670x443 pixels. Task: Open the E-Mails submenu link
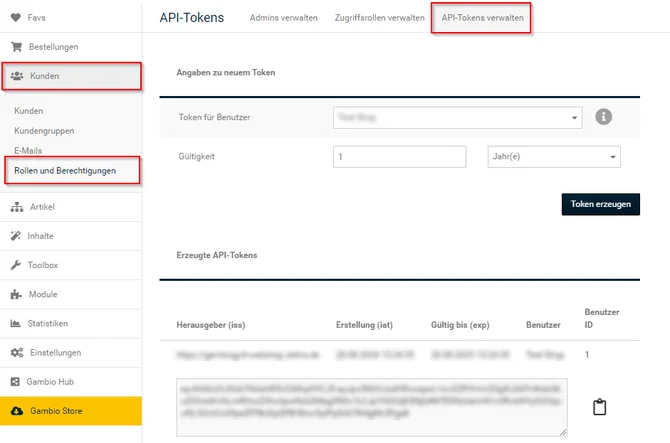[x=28, y=150]
